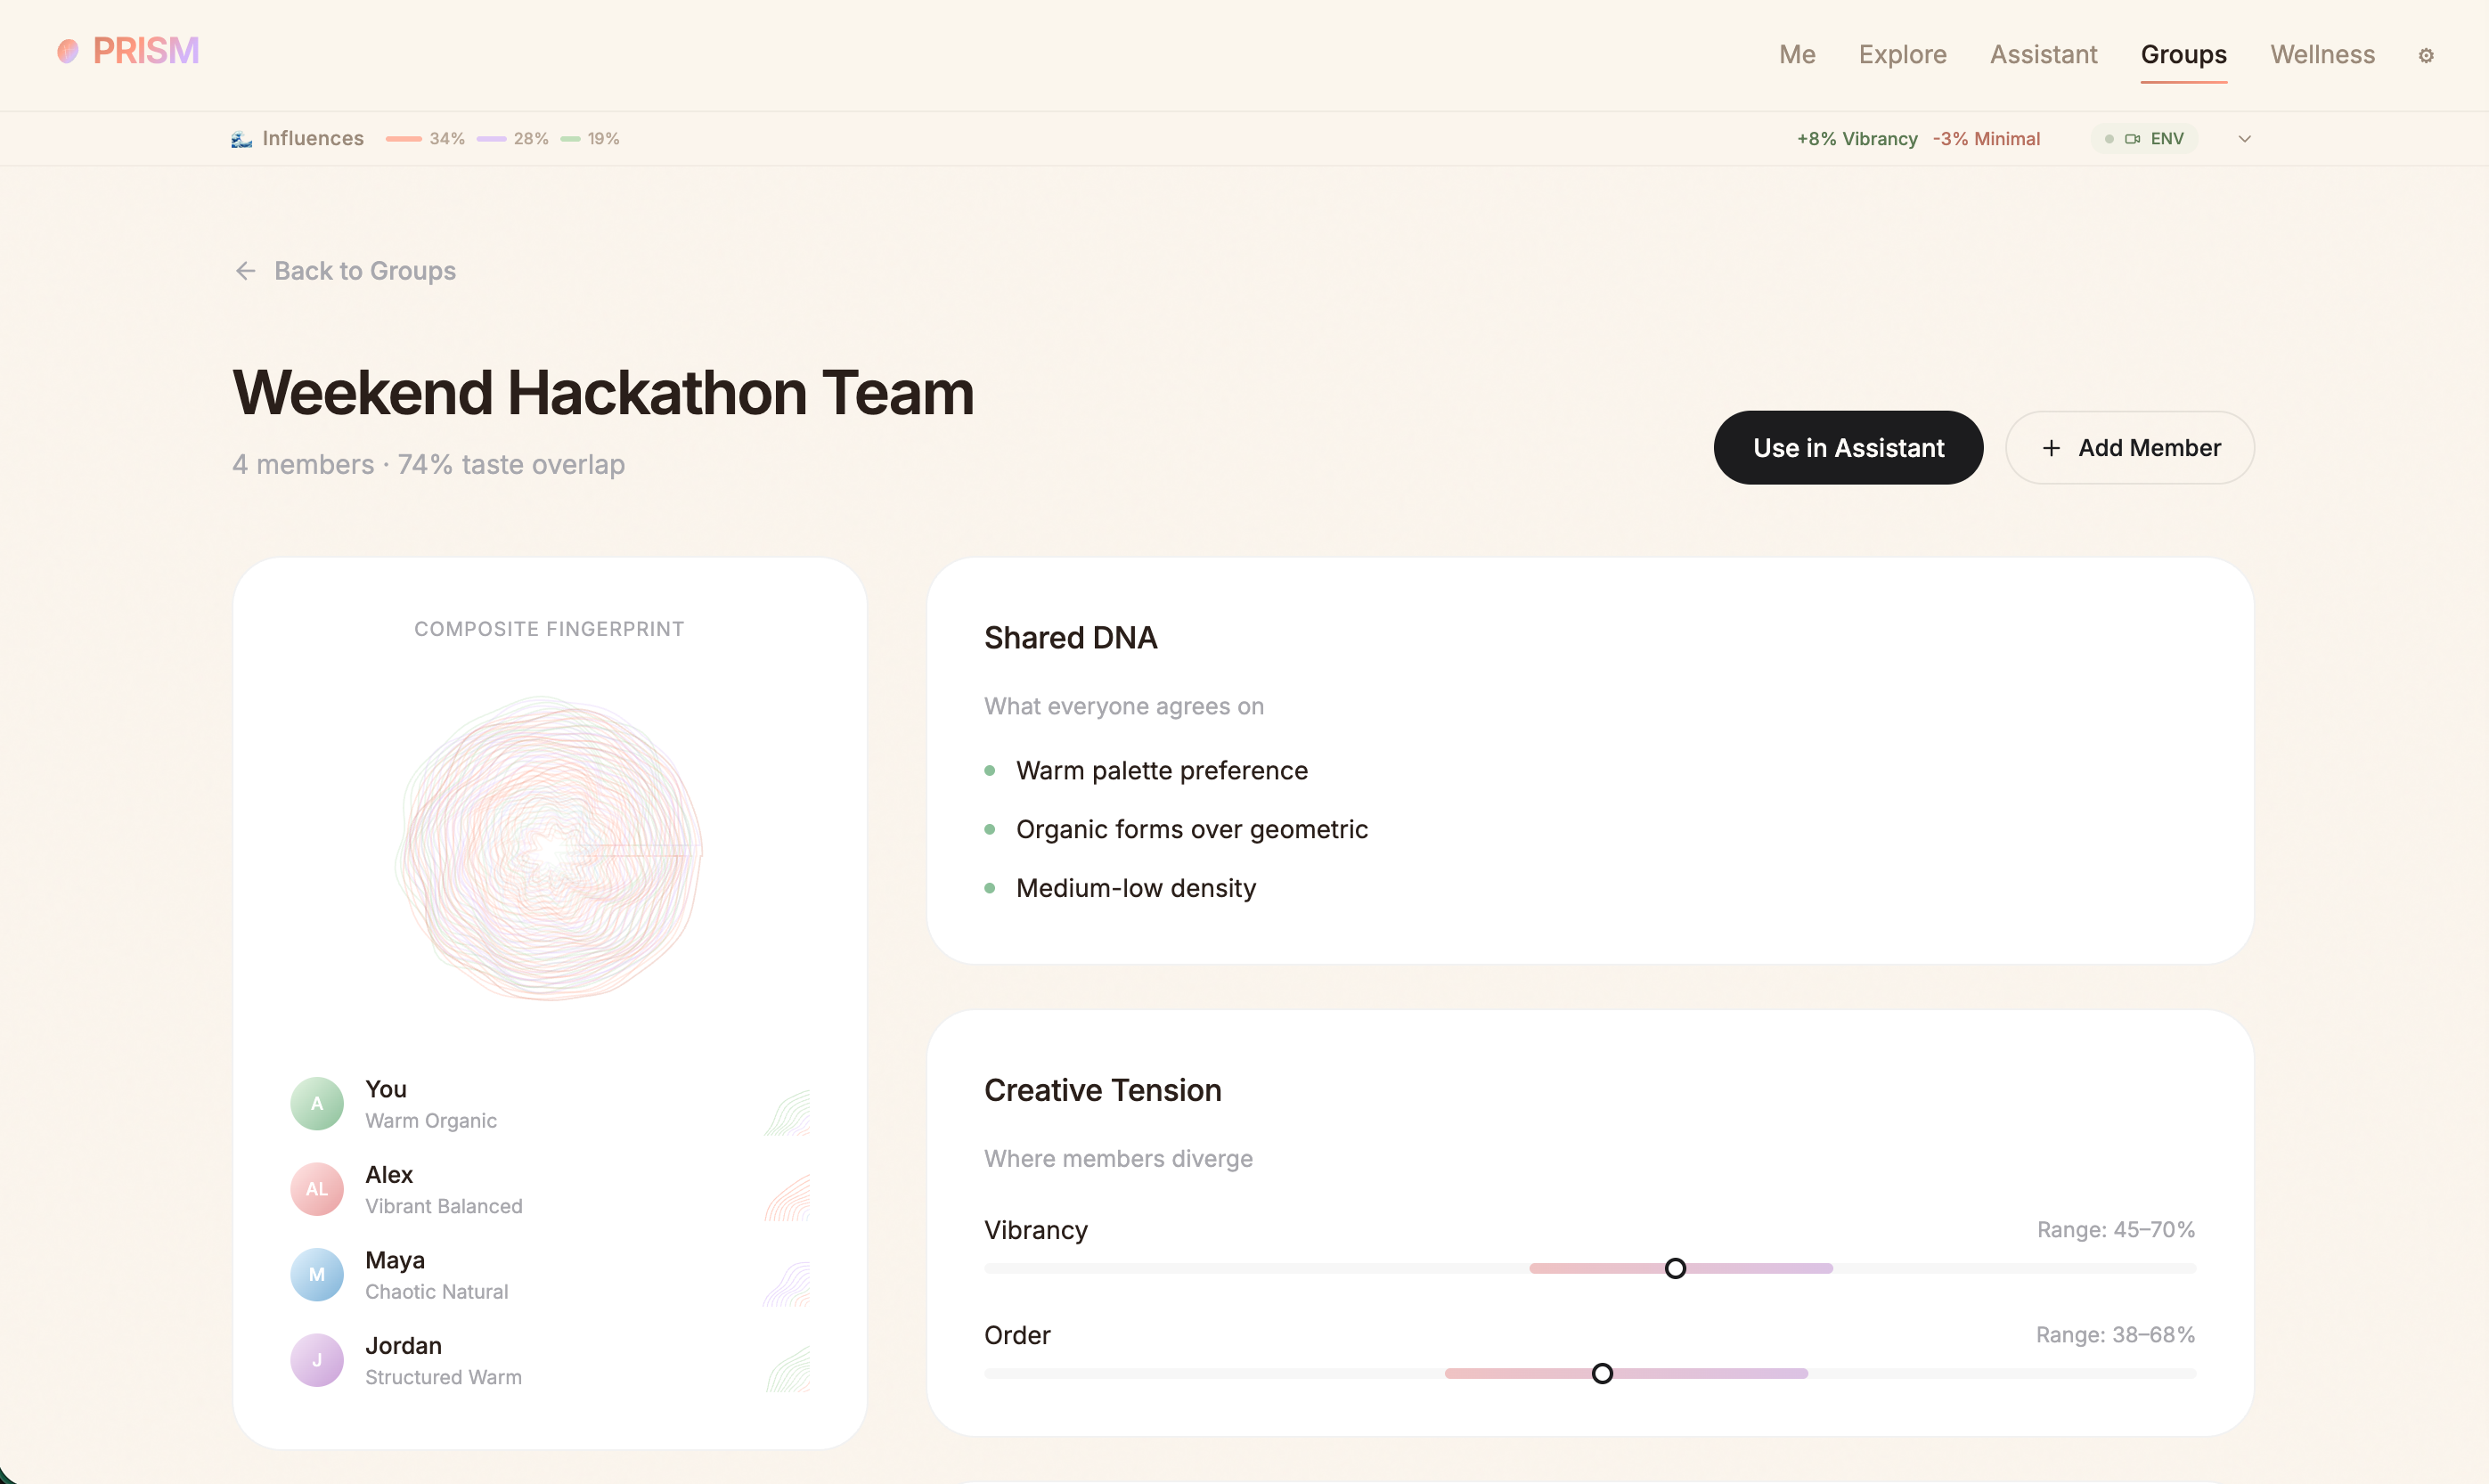The width and height of the screenshot is (2489, 1484).
Task: Click the composite fingerprint graphic
Action: pos(549,850)
